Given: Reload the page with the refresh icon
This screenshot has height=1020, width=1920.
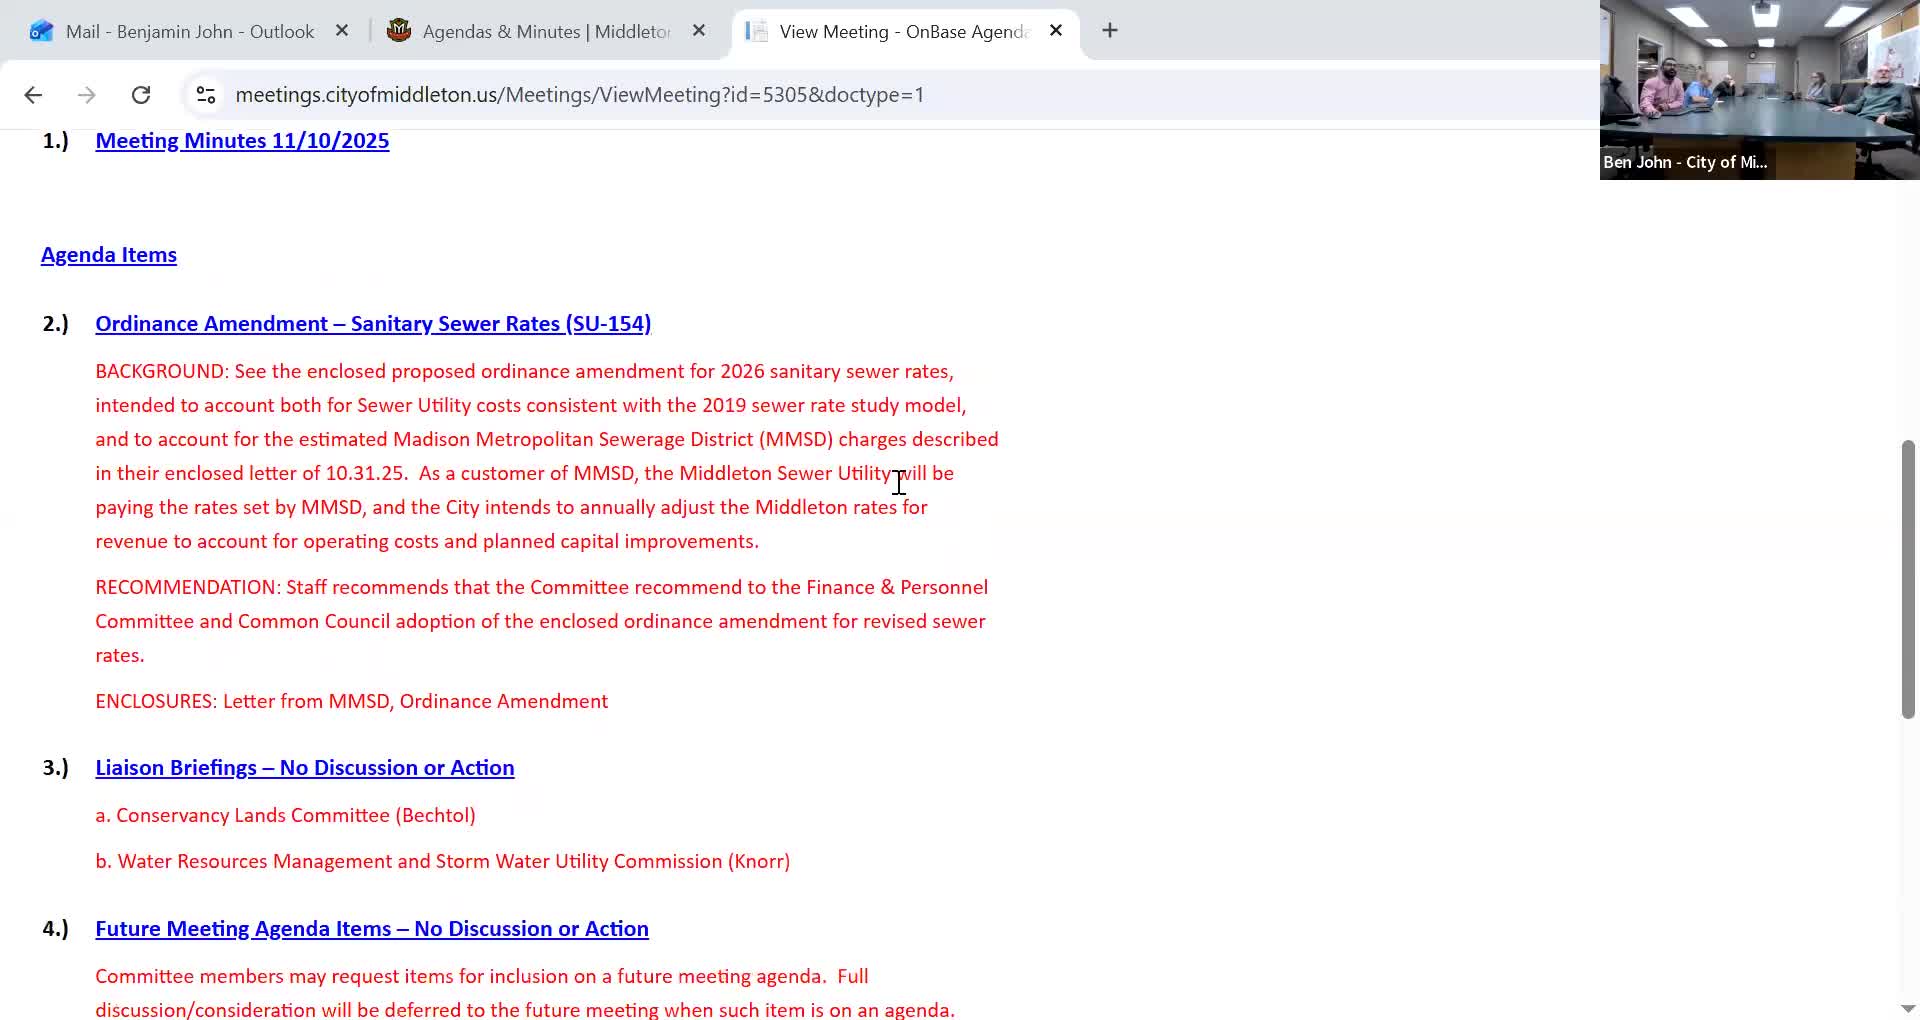Looking at the screenshot, I should click(141, 95).
